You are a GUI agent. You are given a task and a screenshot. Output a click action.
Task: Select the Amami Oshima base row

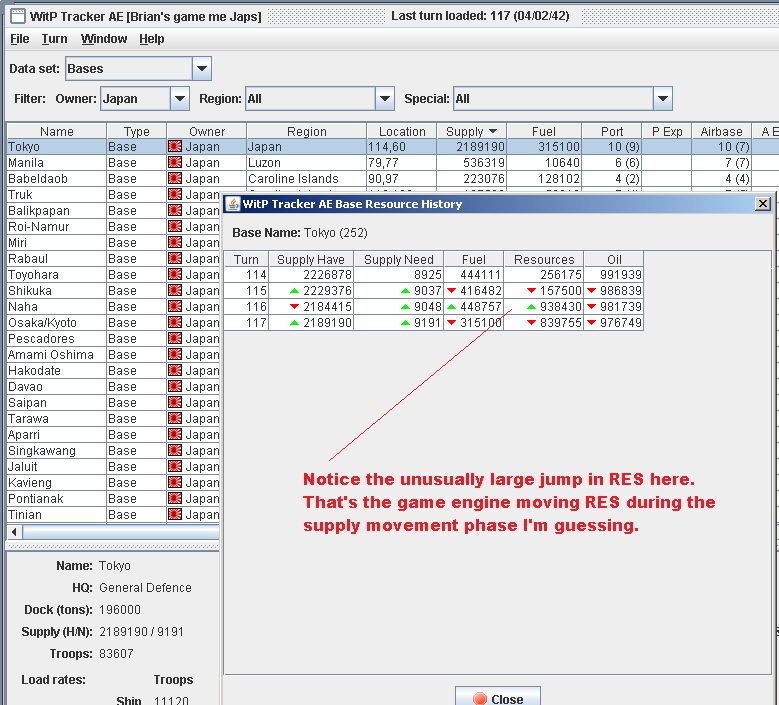[113, 355]
